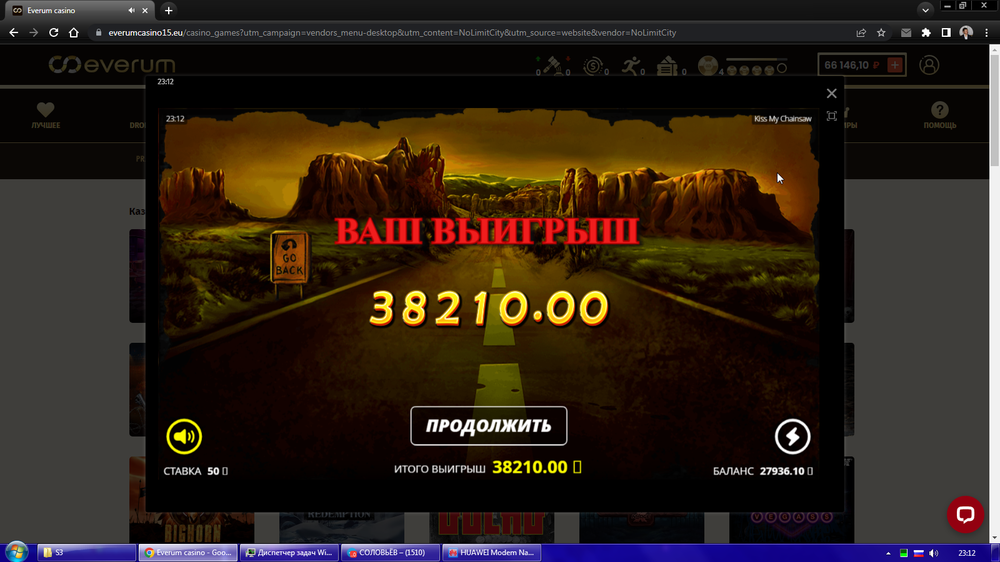This screenshot has height=562, width=1000.
Task: Open the Chrome three-dot menu
Action: [x=986, y=33]
